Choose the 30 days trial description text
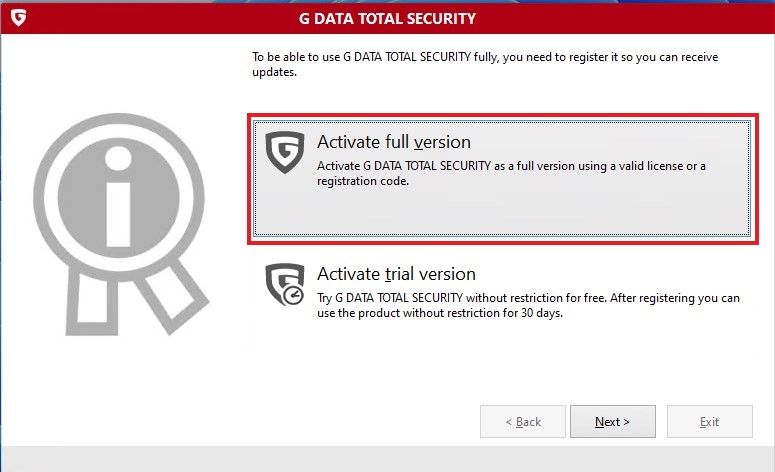This screenshot has height=472, width=775. [x=527, y=305]
